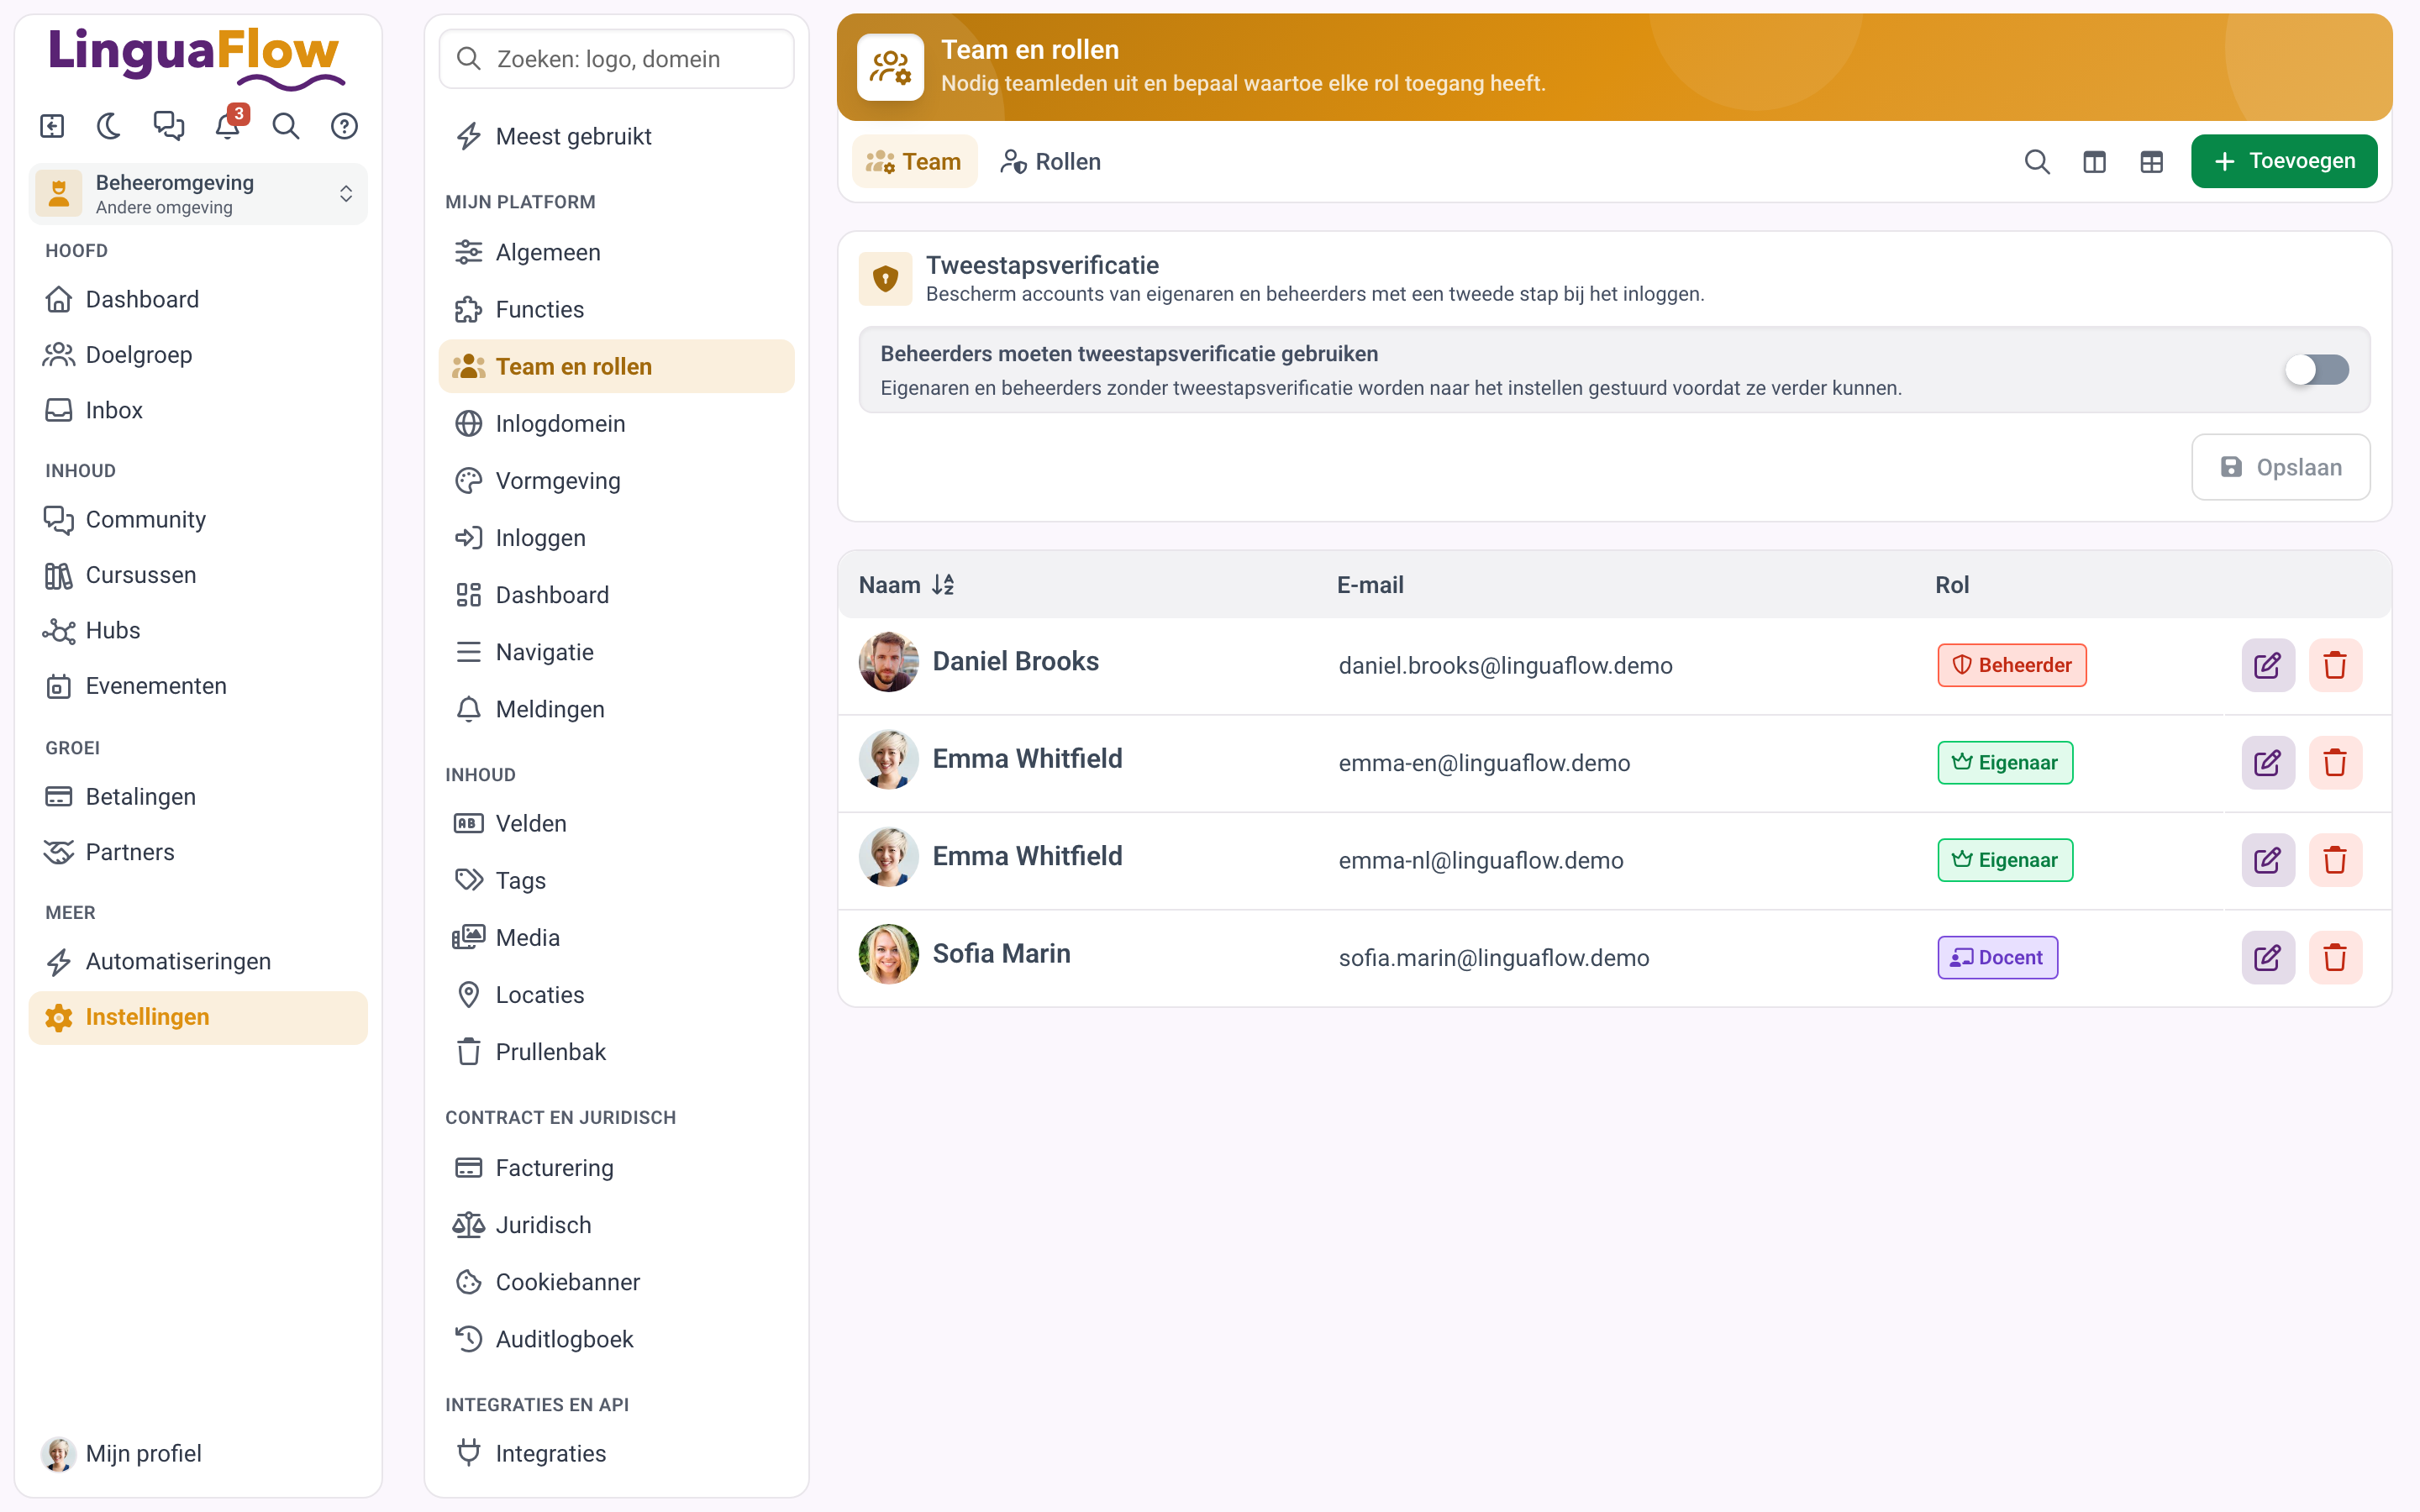Navigate to Hubs
2420x1512 pixels.
tap(198, 631)
